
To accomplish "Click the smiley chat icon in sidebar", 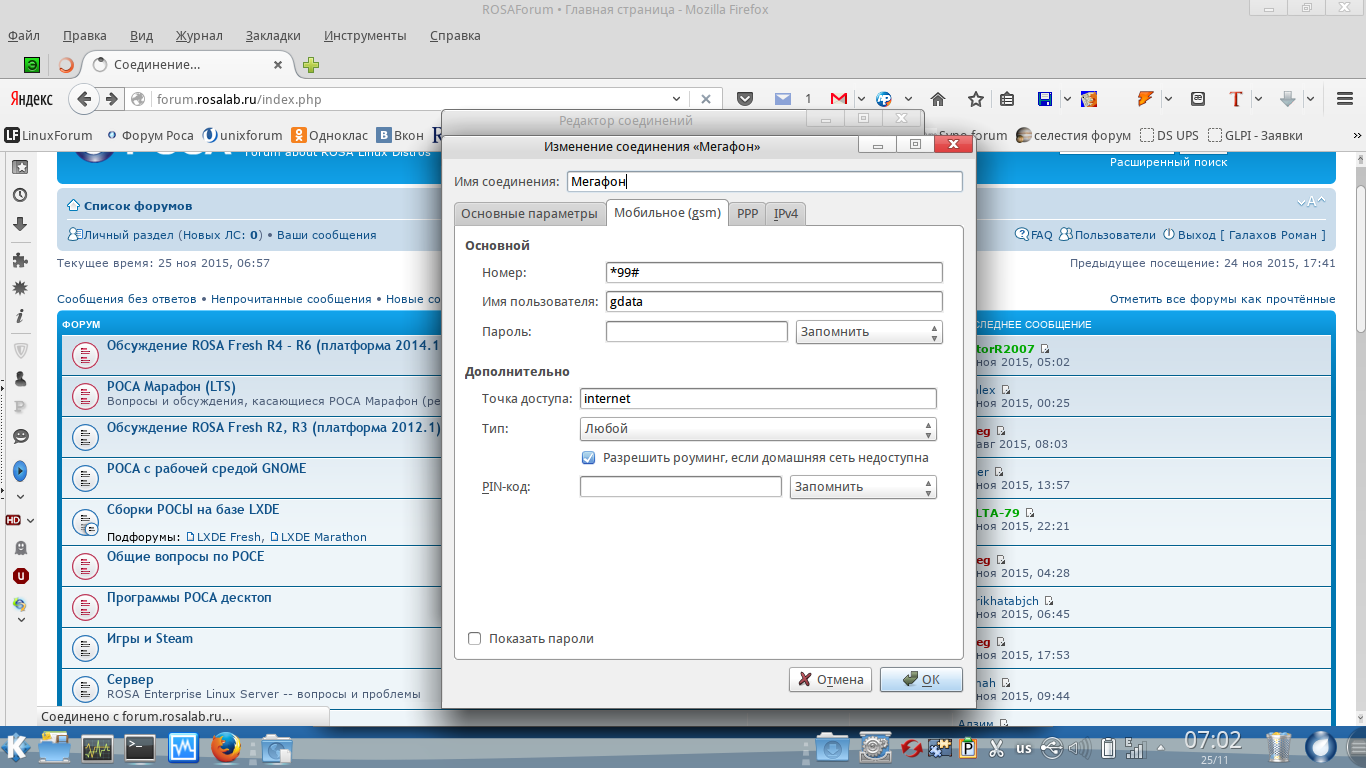I will coord(19,437).
